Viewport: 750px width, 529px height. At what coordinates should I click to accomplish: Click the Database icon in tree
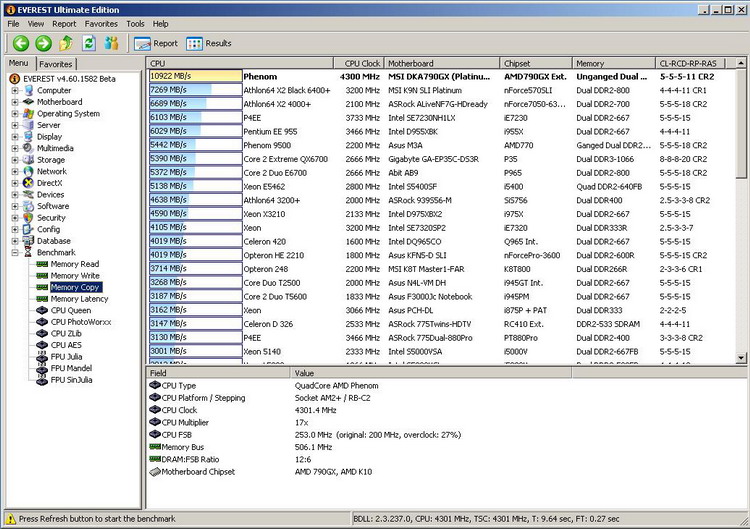click(x=28, y=241)
